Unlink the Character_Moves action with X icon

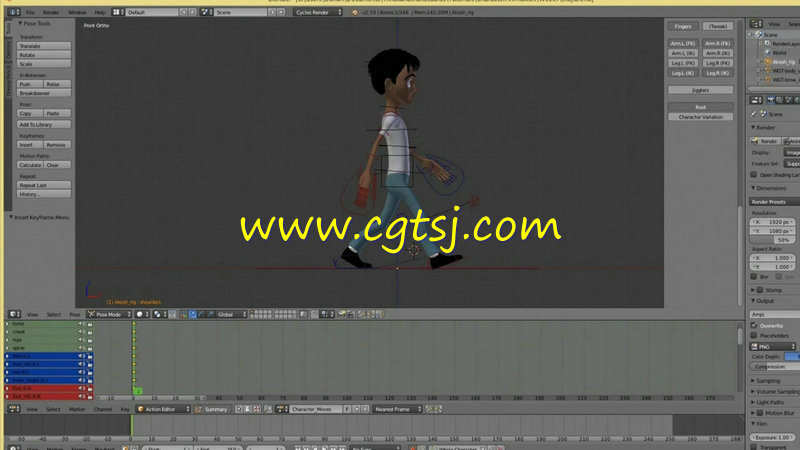[365, 409]
